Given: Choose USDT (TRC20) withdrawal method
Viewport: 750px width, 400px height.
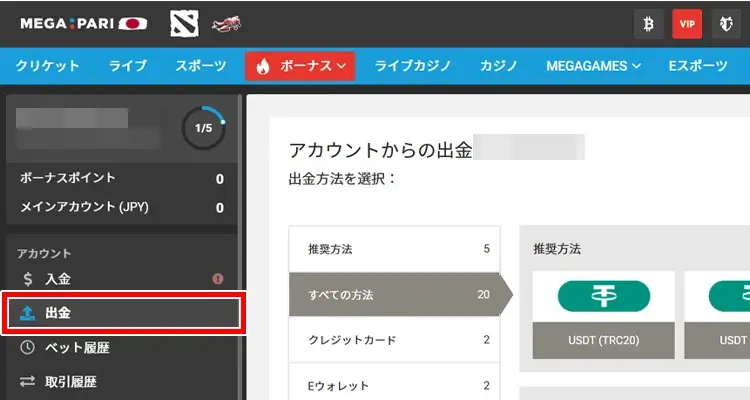Looking at the screenshot, I should [x=604, y=315].
